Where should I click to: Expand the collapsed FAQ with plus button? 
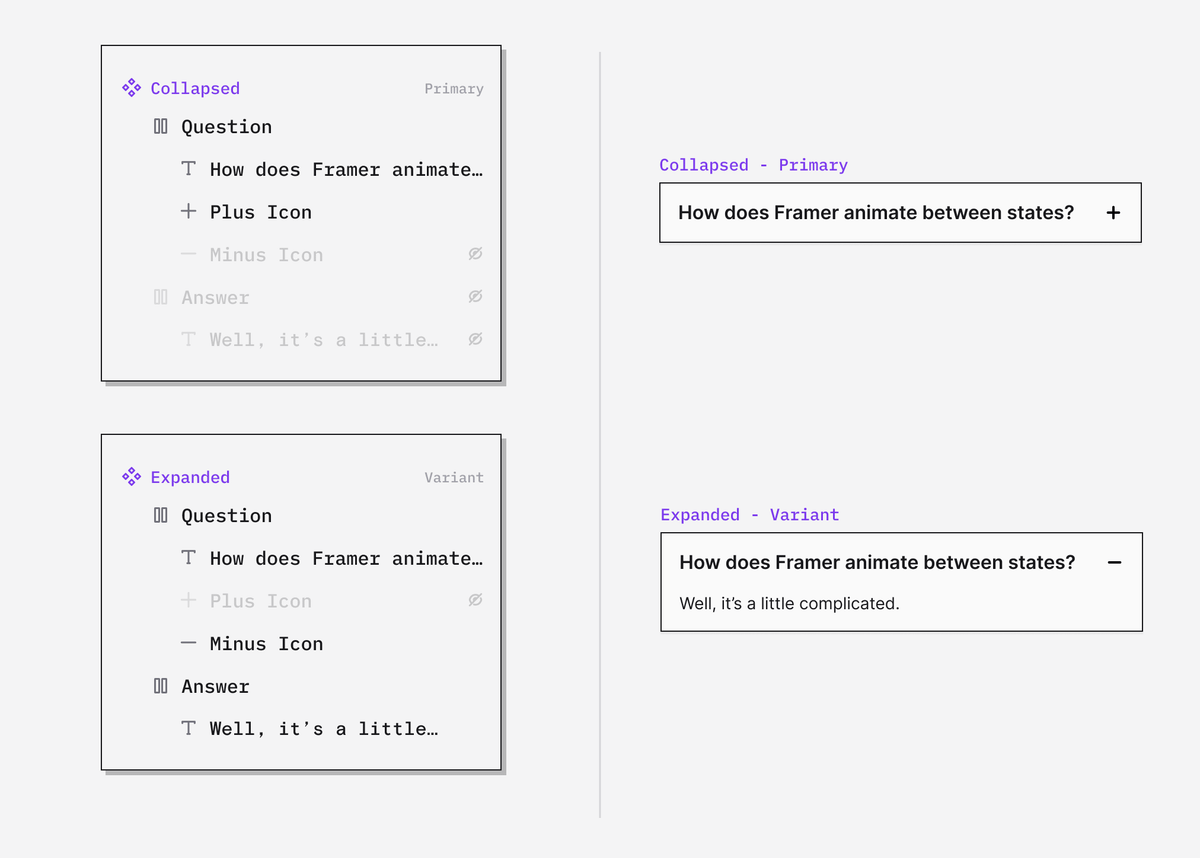1113,212
